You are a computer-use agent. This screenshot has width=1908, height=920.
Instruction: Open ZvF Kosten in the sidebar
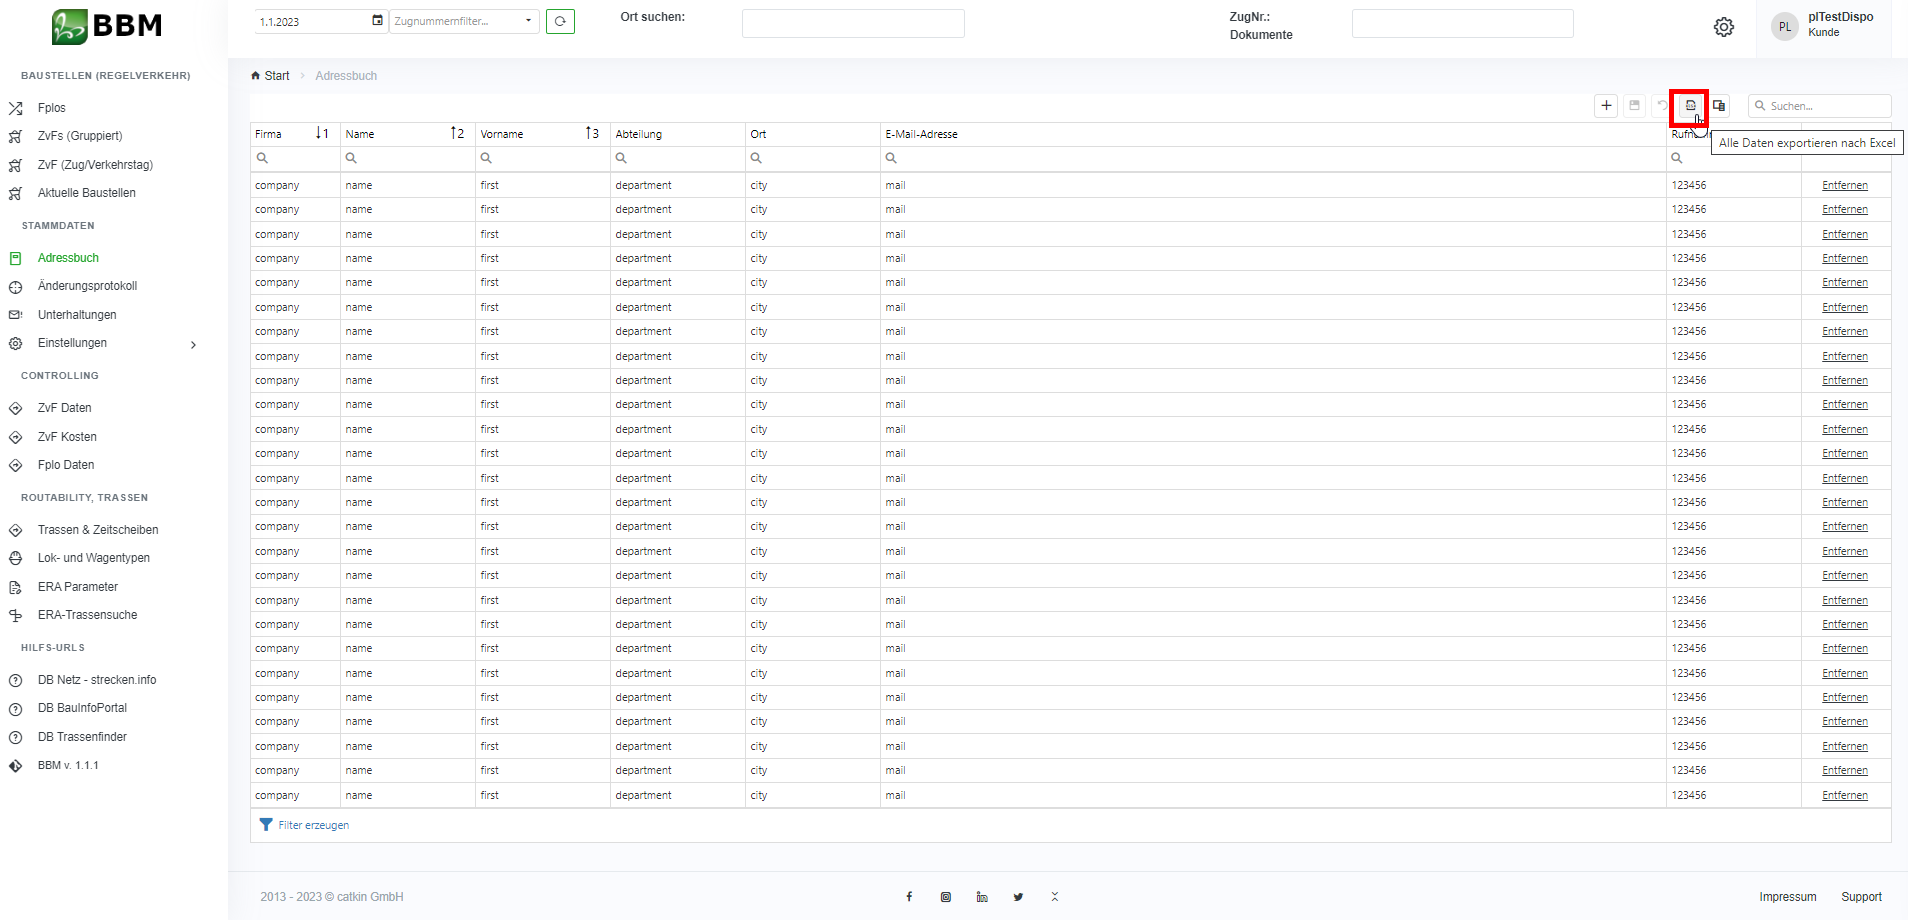[67, 437]
